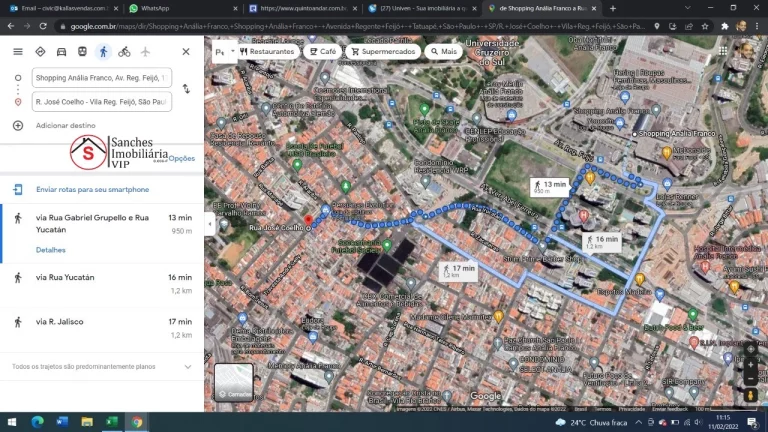Zoom in on the map
Screen dimensions: 768x432
pos(750,365)
